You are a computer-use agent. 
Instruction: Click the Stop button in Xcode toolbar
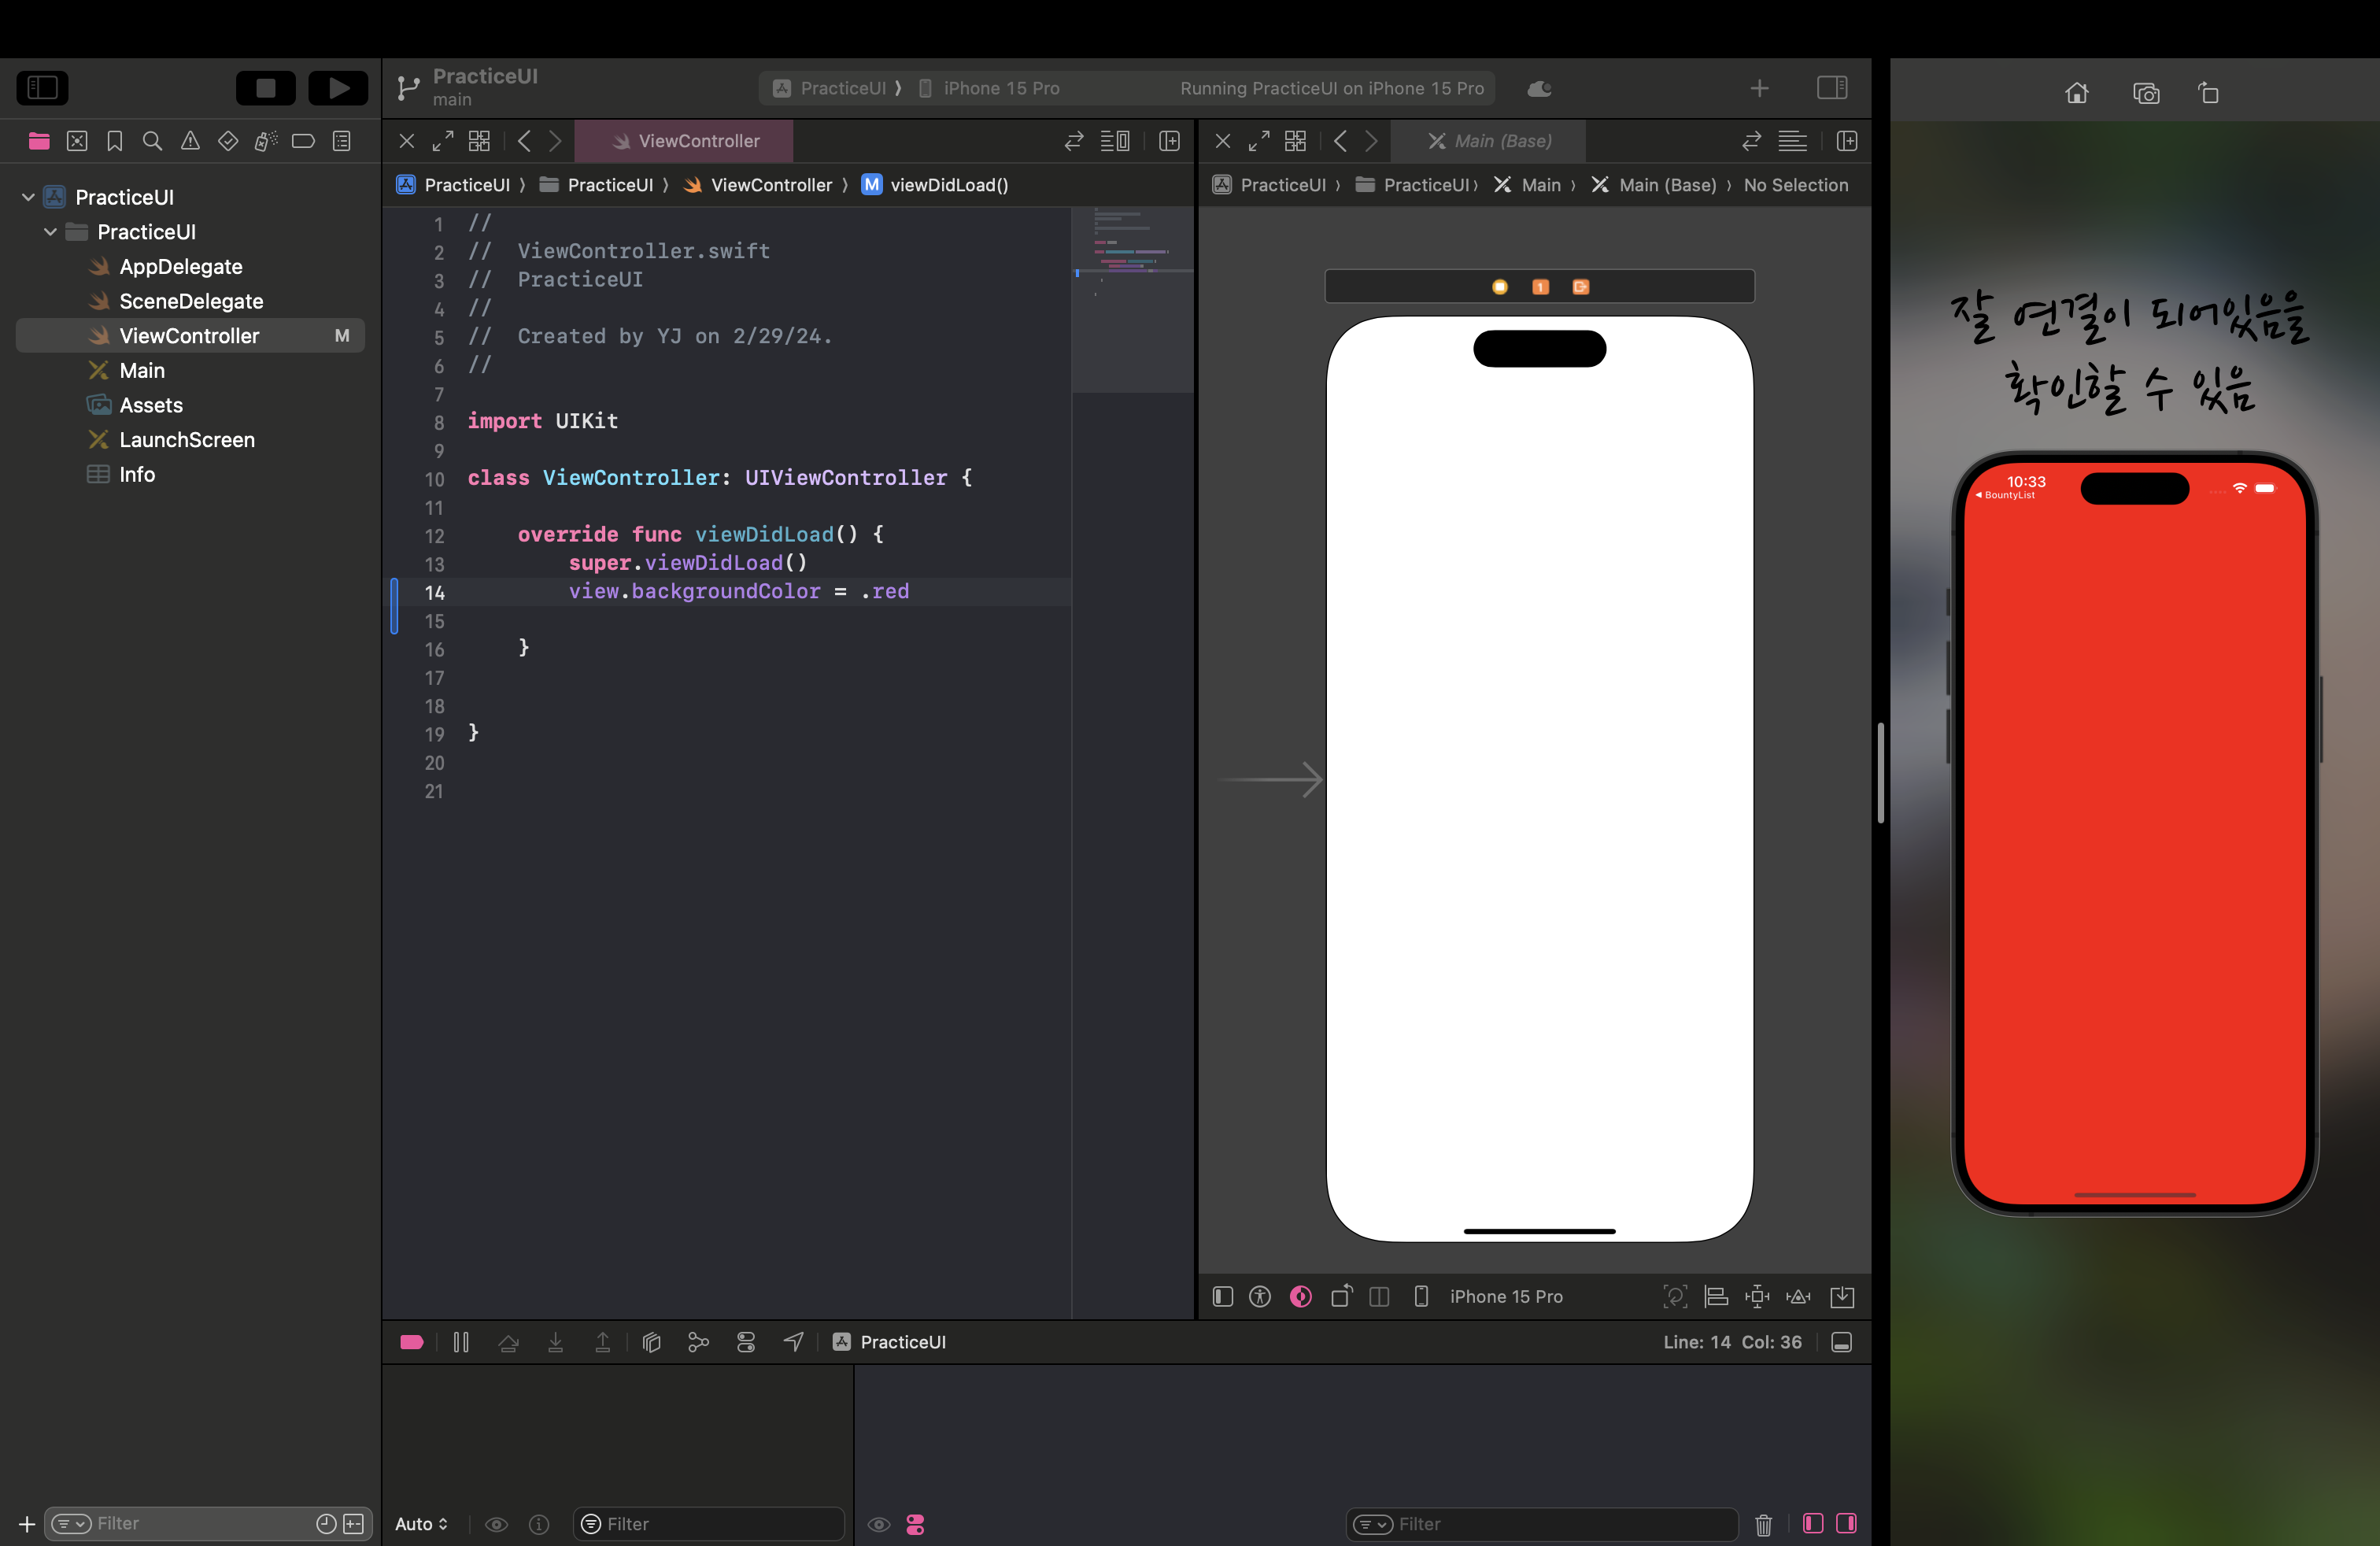coord(265,88)
